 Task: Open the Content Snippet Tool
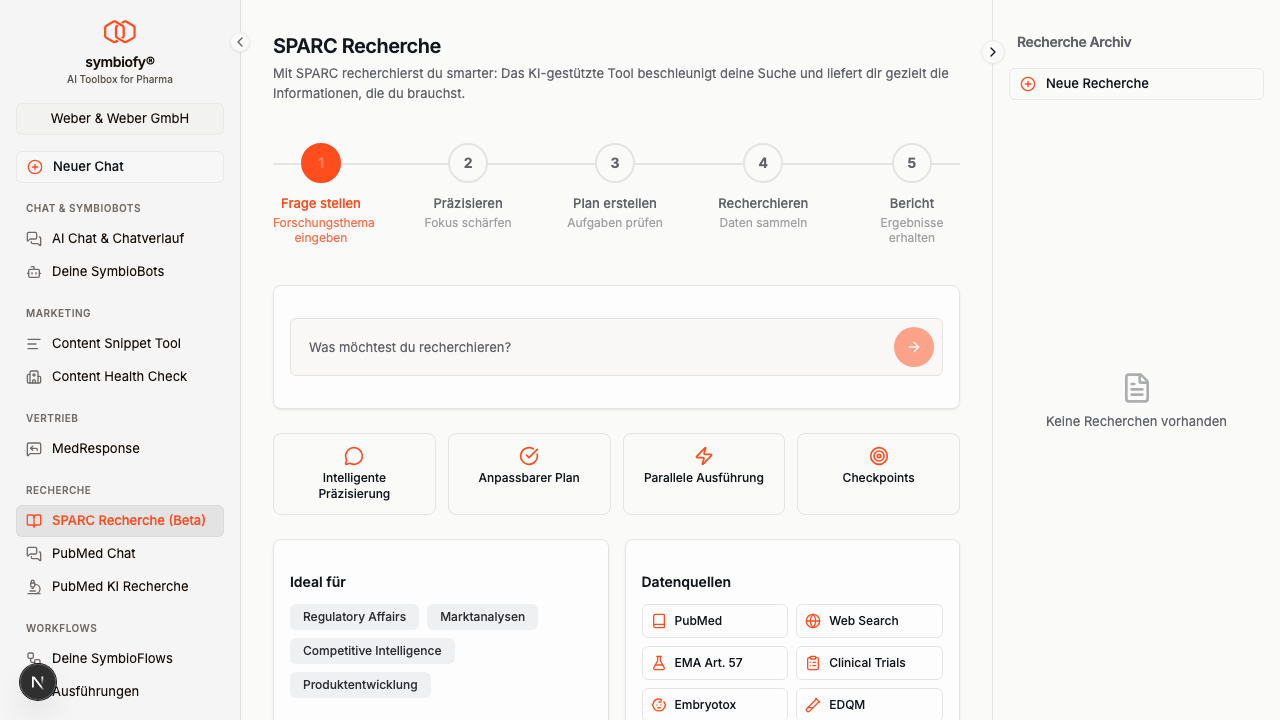click(116, 343)
